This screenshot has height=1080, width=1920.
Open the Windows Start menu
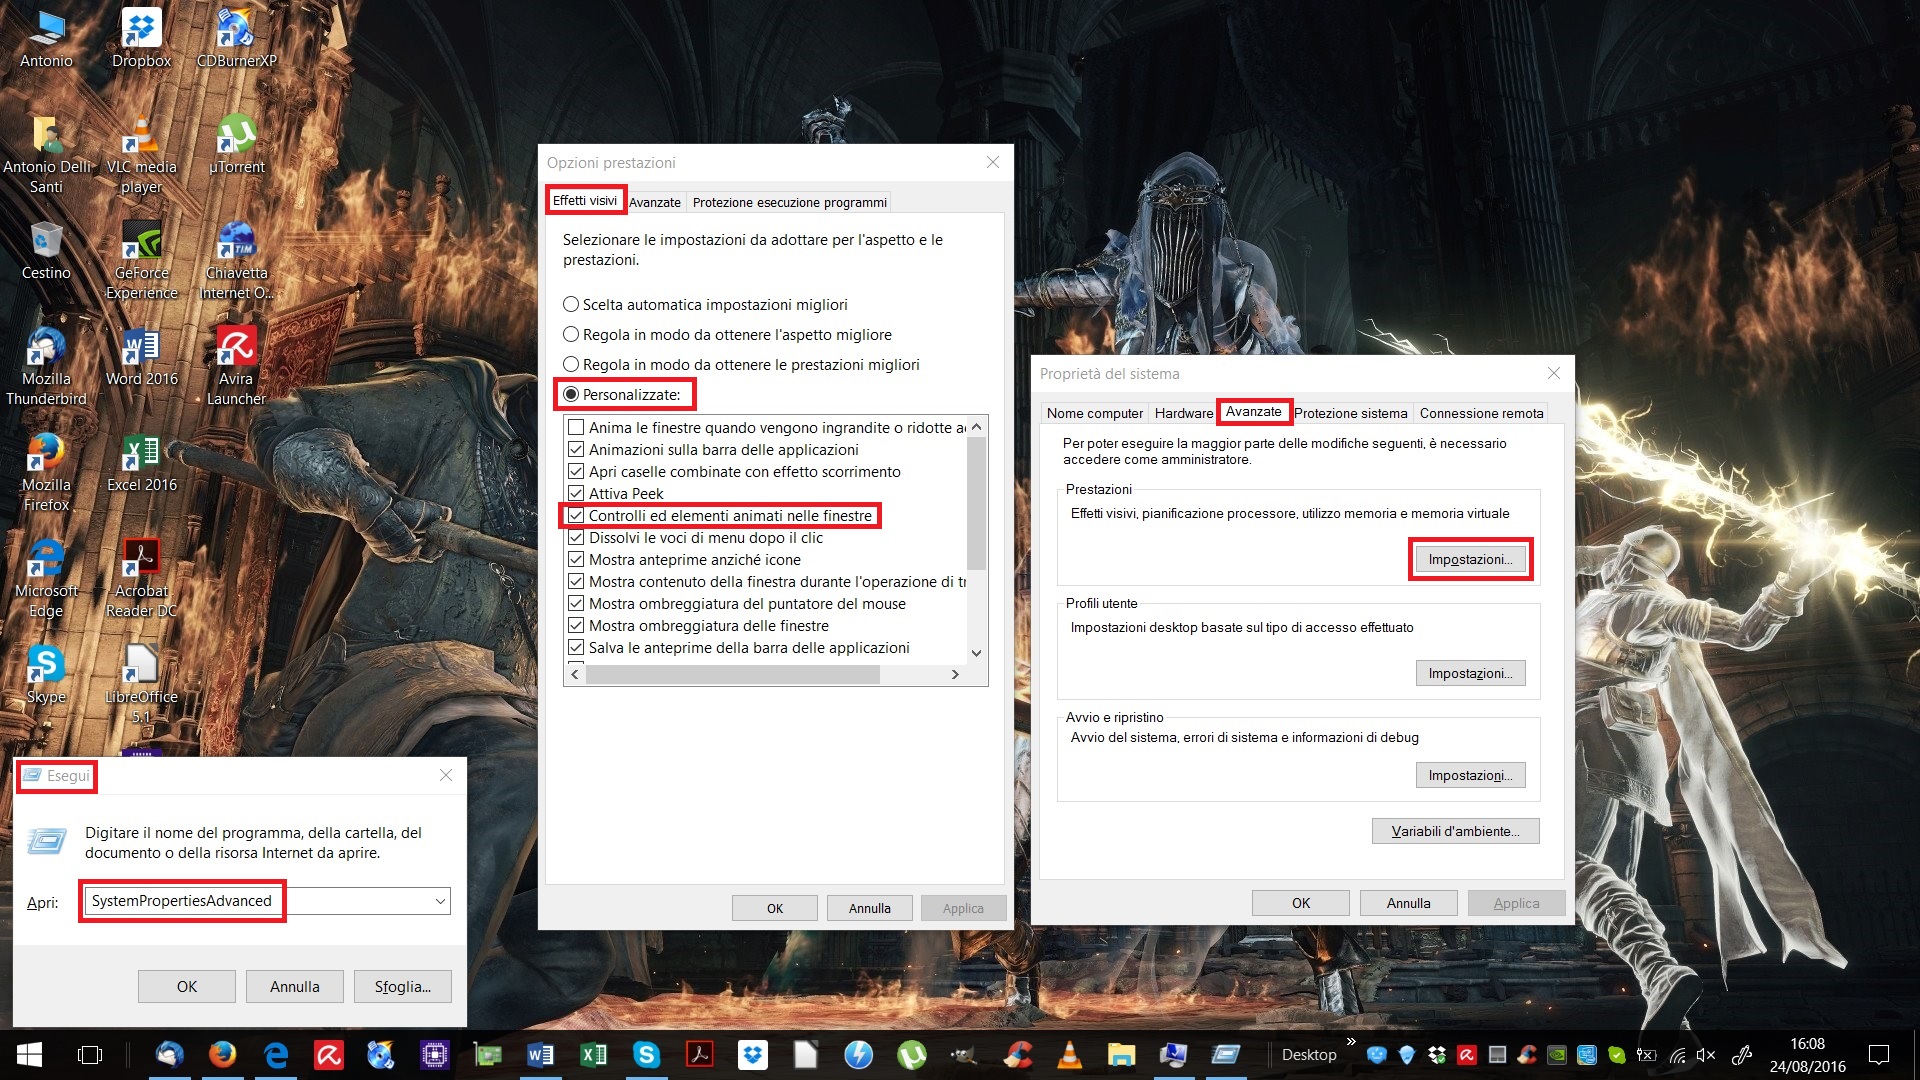(x=29, y=1054)
